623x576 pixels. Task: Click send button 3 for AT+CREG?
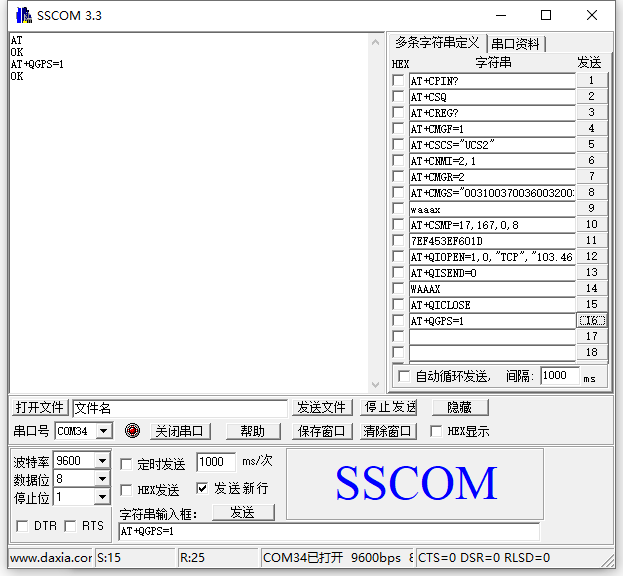tap(591, 112)
